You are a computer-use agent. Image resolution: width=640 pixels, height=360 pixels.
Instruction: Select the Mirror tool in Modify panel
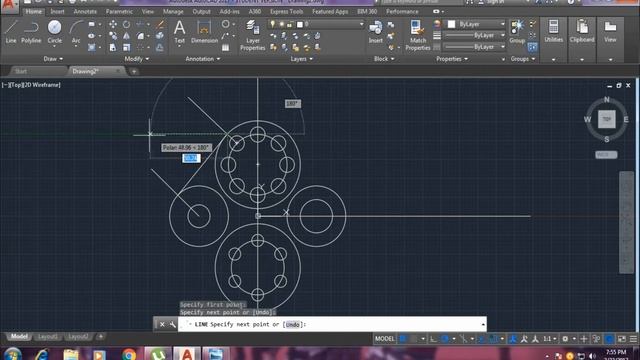pyautogui.click(x=127, y=36)
